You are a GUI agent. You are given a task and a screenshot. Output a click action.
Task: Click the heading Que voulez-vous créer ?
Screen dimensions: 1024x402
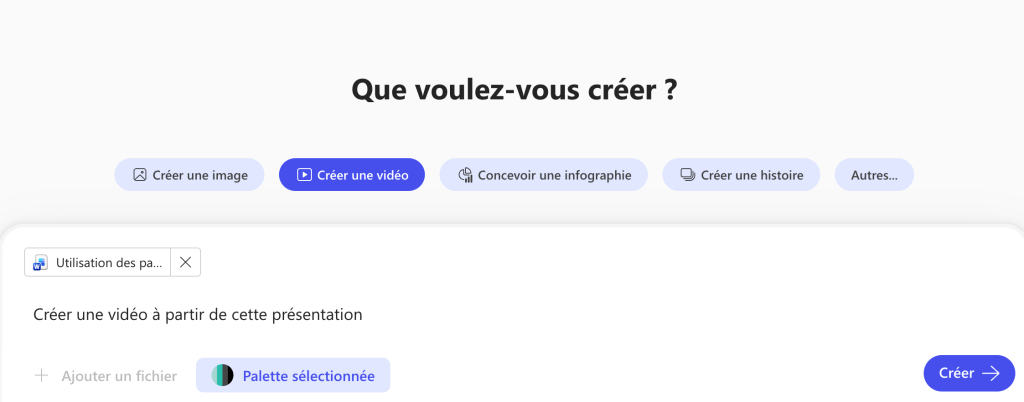point(514,90)
